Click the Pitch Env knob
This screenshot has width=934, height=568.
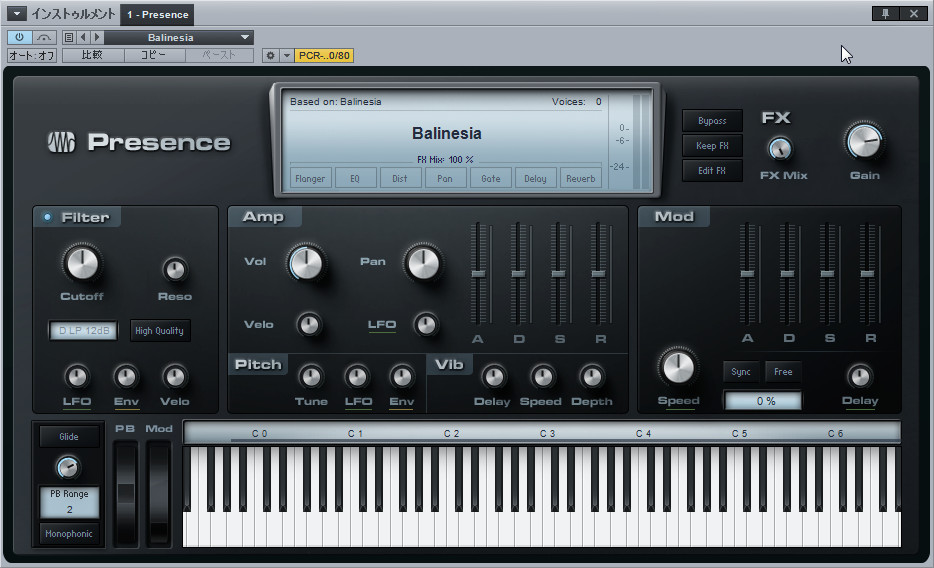coord(401,376)
